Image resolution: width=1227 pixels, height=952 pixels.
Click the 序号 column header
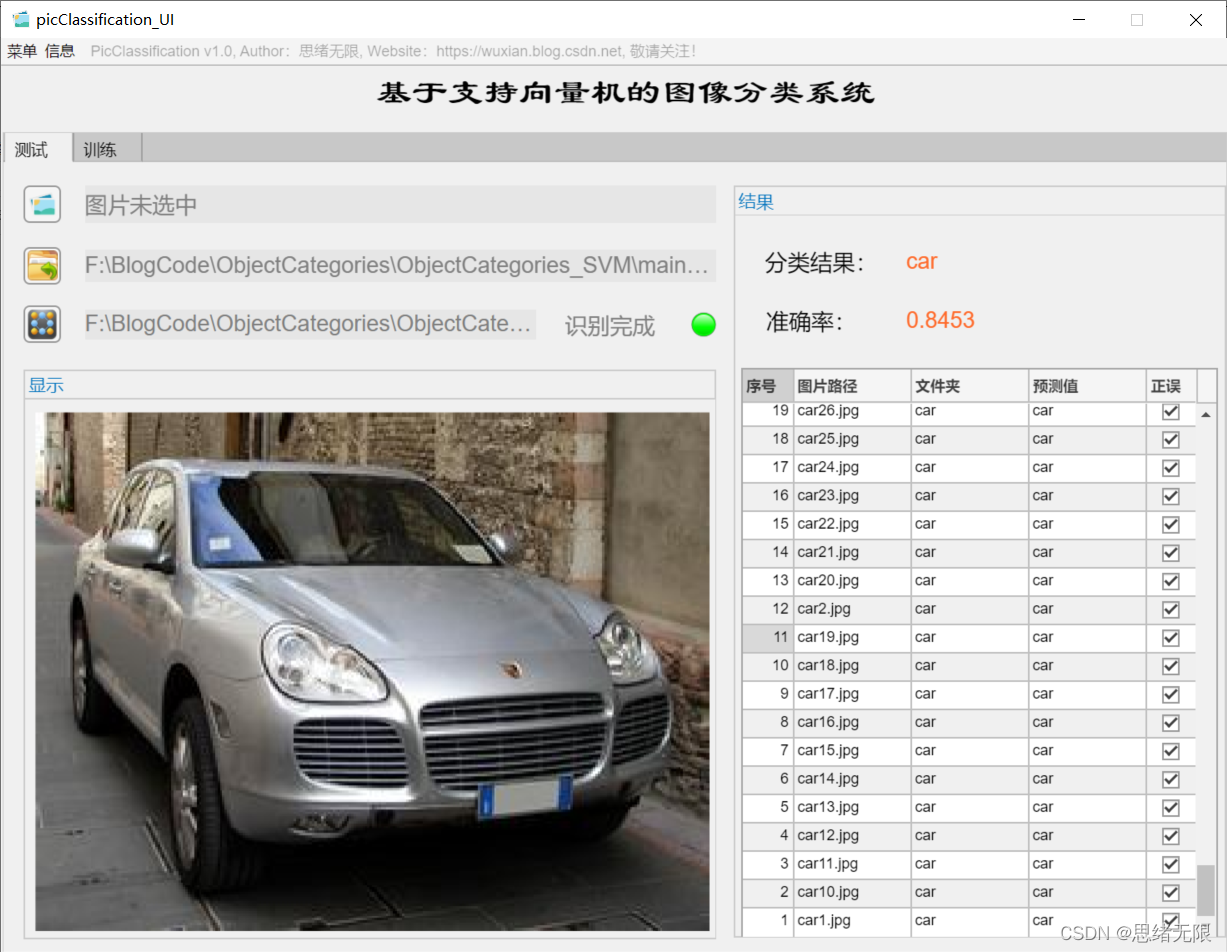coord(768,386)
